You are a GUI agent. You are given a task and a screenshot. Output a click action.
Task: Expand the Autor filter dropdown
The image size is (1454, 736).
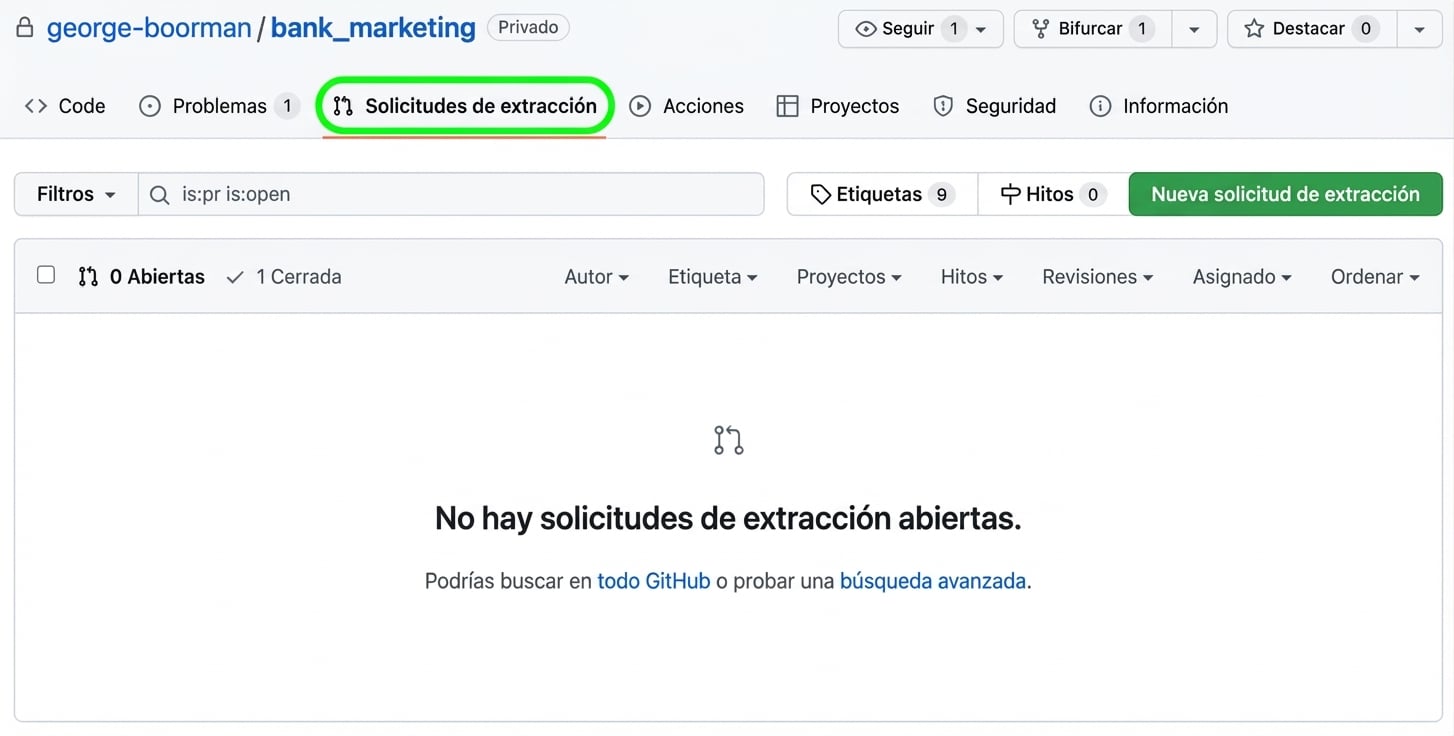pyautogui.click(x=597, y=277)
